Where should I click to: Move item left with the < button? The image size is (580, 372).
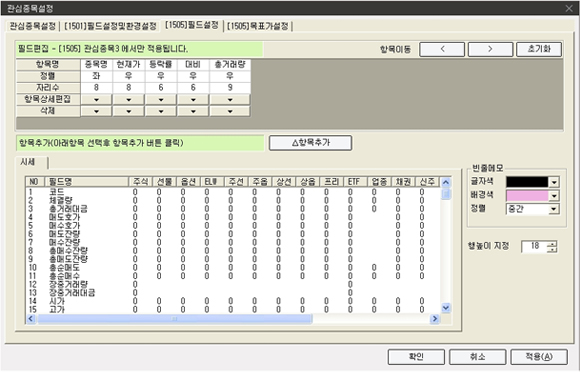442,49
